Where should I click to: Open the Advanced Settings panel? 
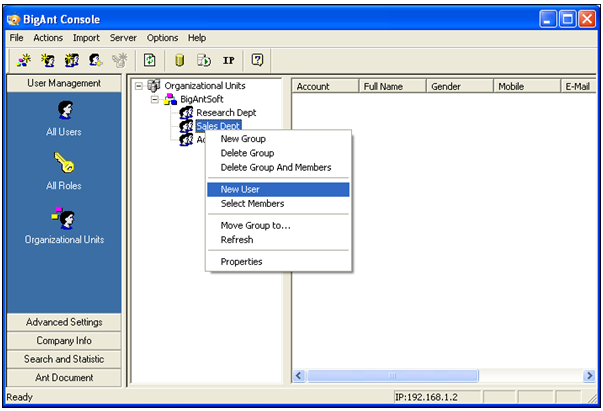64,322
